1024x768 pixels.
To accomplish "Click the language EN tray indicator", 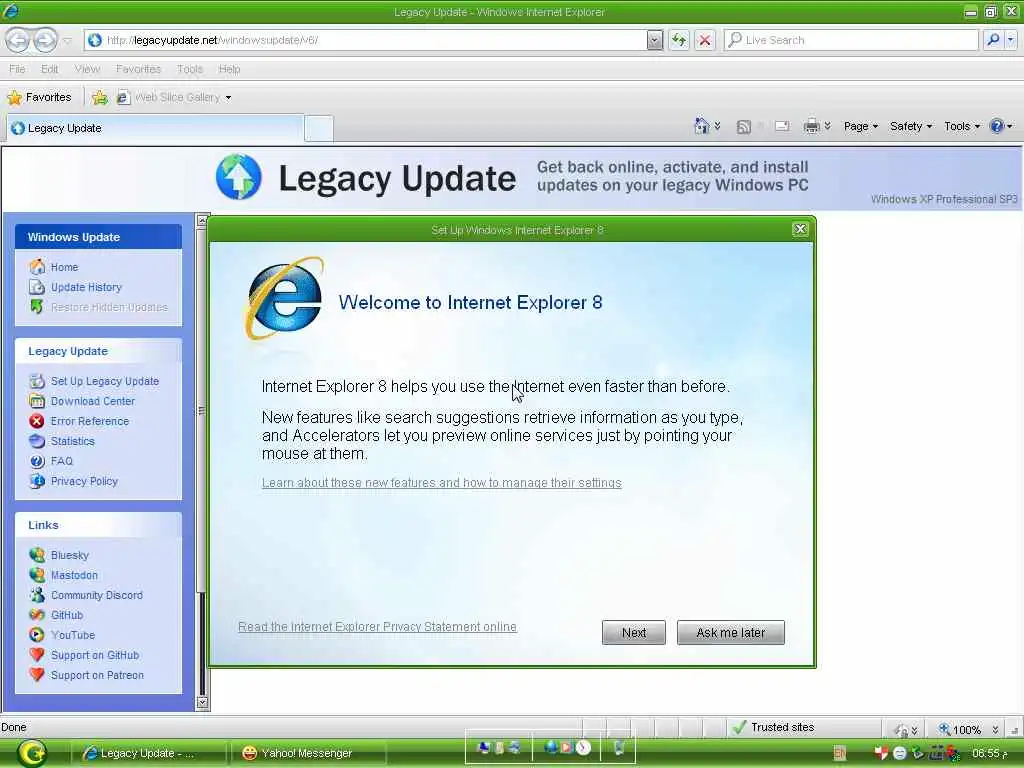I will [x=840, y=753].
